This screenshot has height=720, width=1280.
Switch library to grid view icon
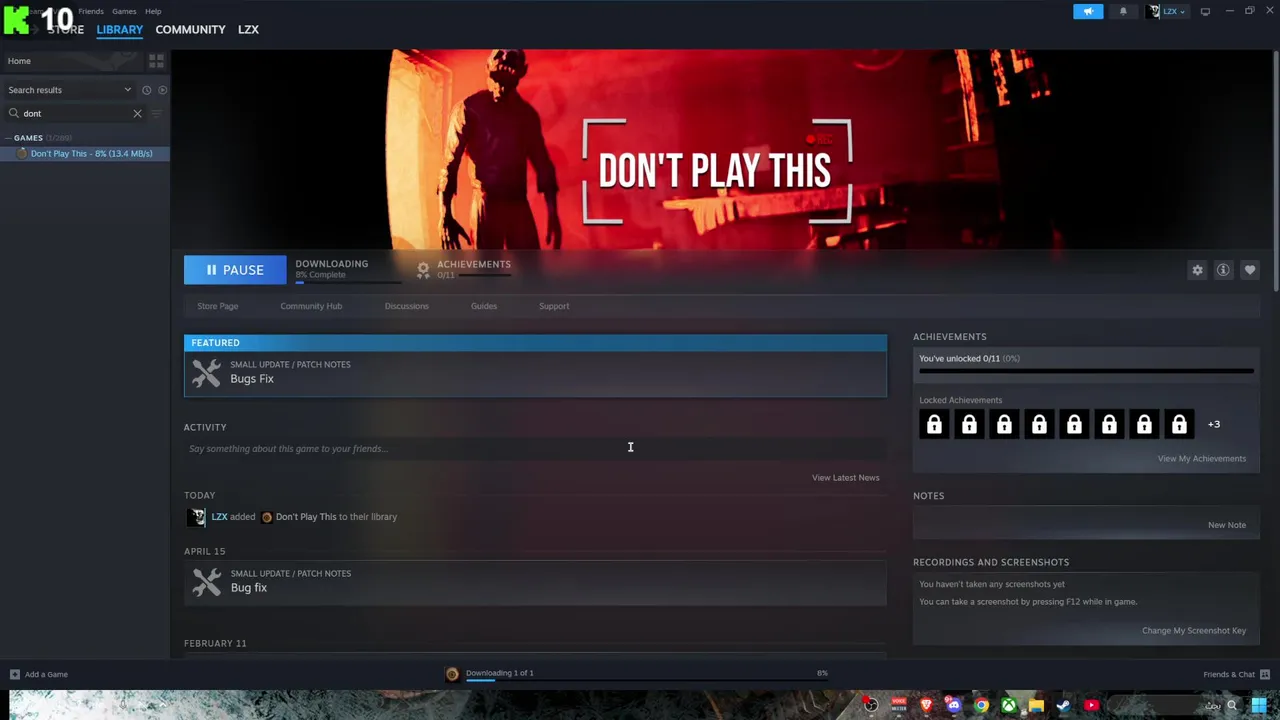(x=156, y=61)
